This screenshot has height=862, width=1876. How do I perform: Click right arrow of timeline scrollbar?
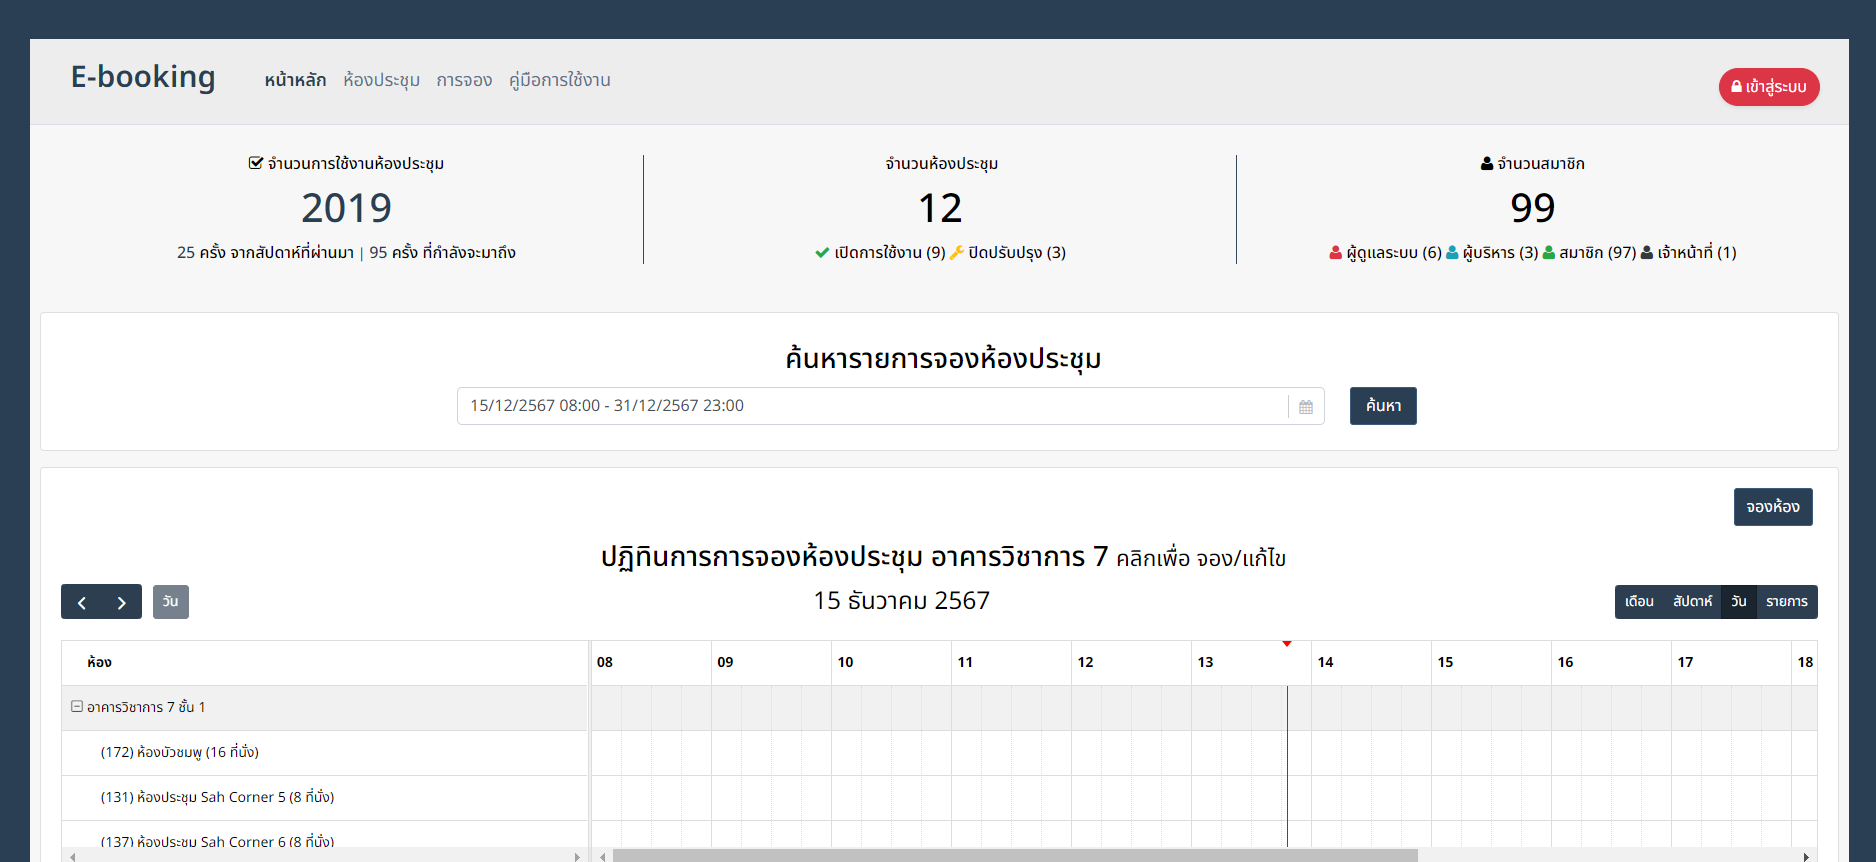(x=1806, y=856)
